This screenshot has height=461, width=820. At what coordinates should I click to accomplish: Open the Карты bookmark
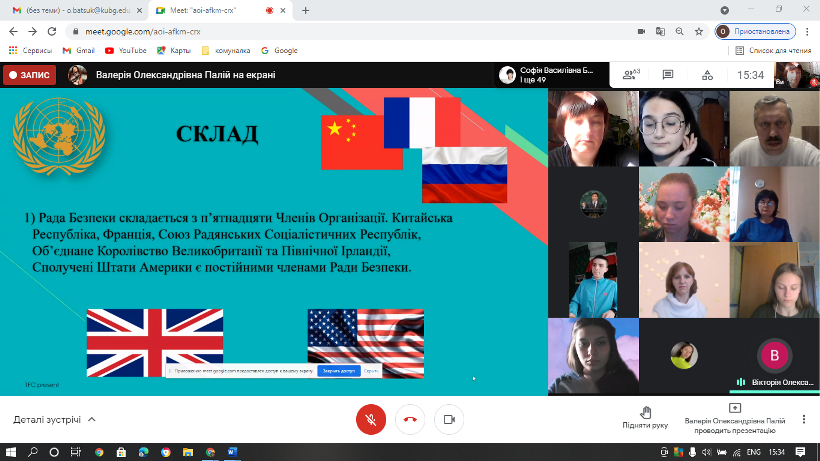pyautogui.click(x=174, y=51)
